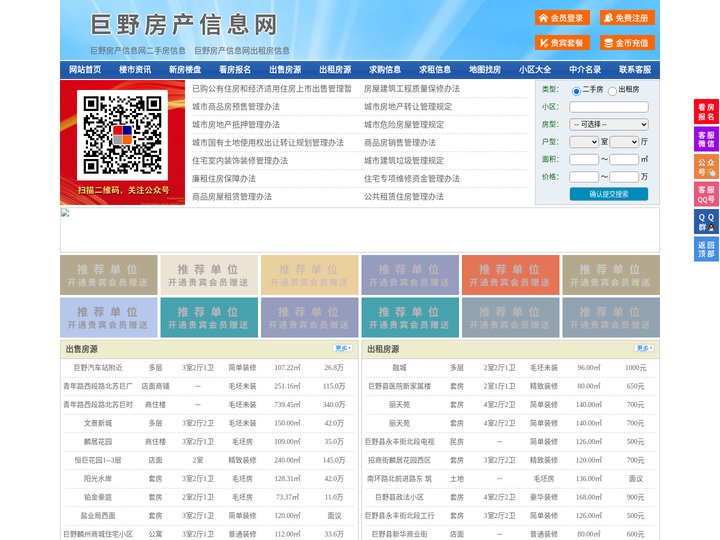Open the 地图找房 navigation item
Viewport: 720px width, 540px height.
pos(485,70)
